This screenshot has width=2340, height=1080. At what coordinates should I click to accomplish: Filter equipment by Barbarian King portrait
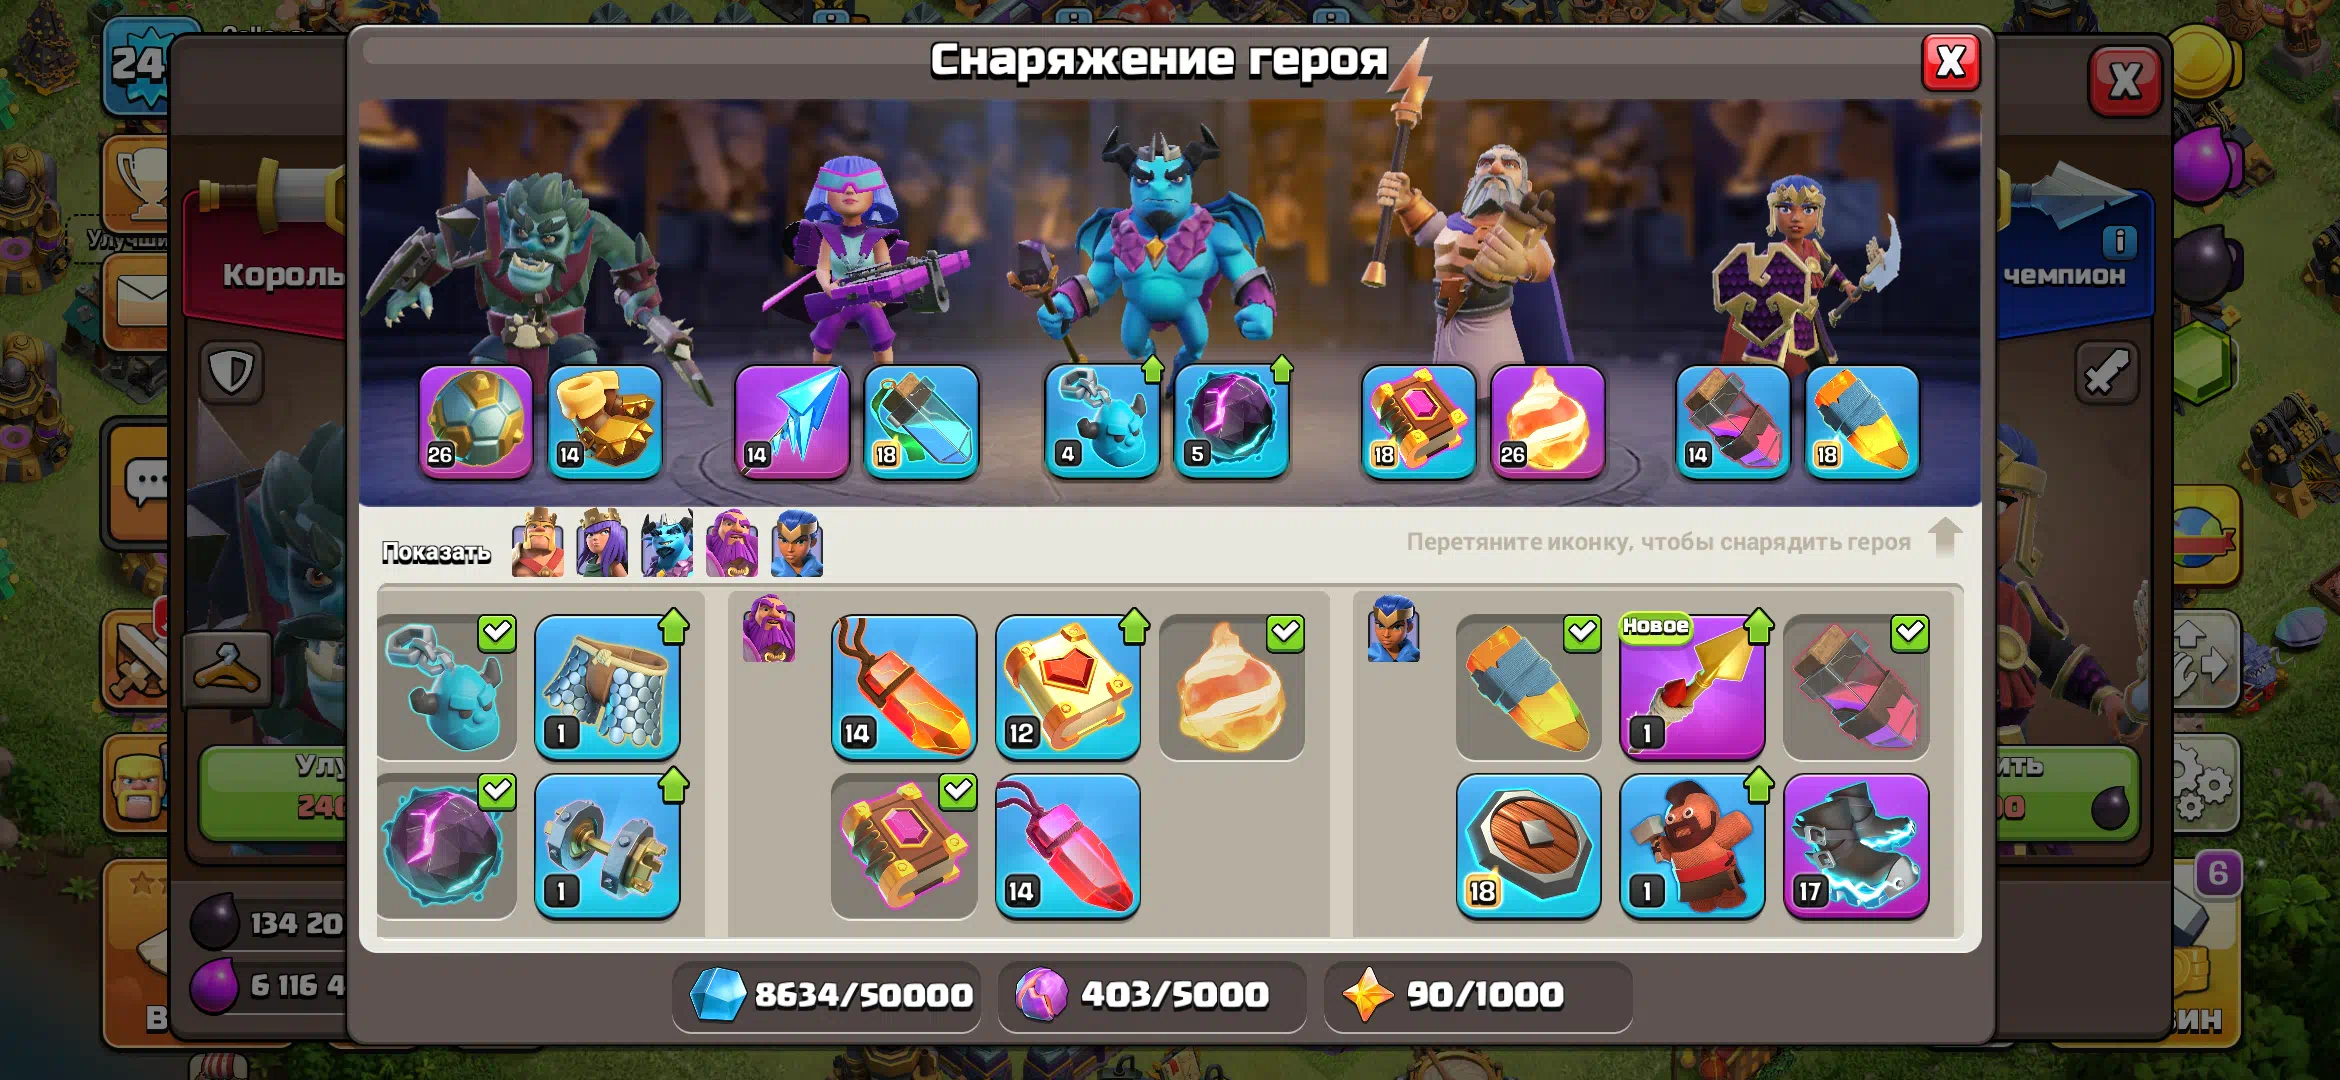tap(538, 544)
